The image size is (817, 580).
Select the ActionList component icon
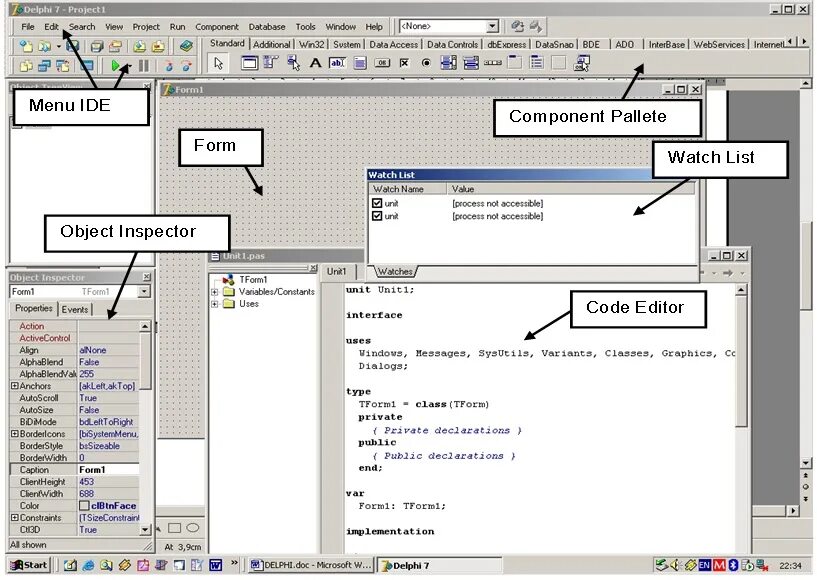581,63
